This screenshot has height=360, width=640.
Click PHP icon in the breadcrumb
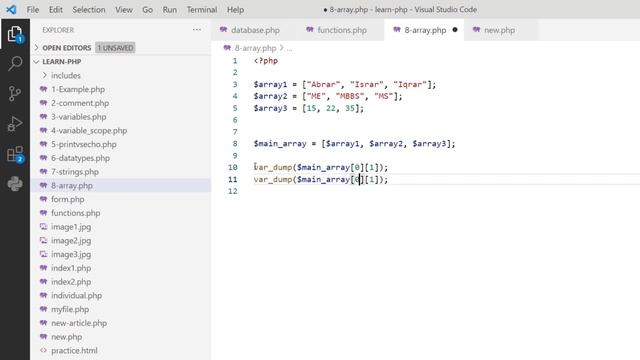pyautogui.click(x=227, y=48)
